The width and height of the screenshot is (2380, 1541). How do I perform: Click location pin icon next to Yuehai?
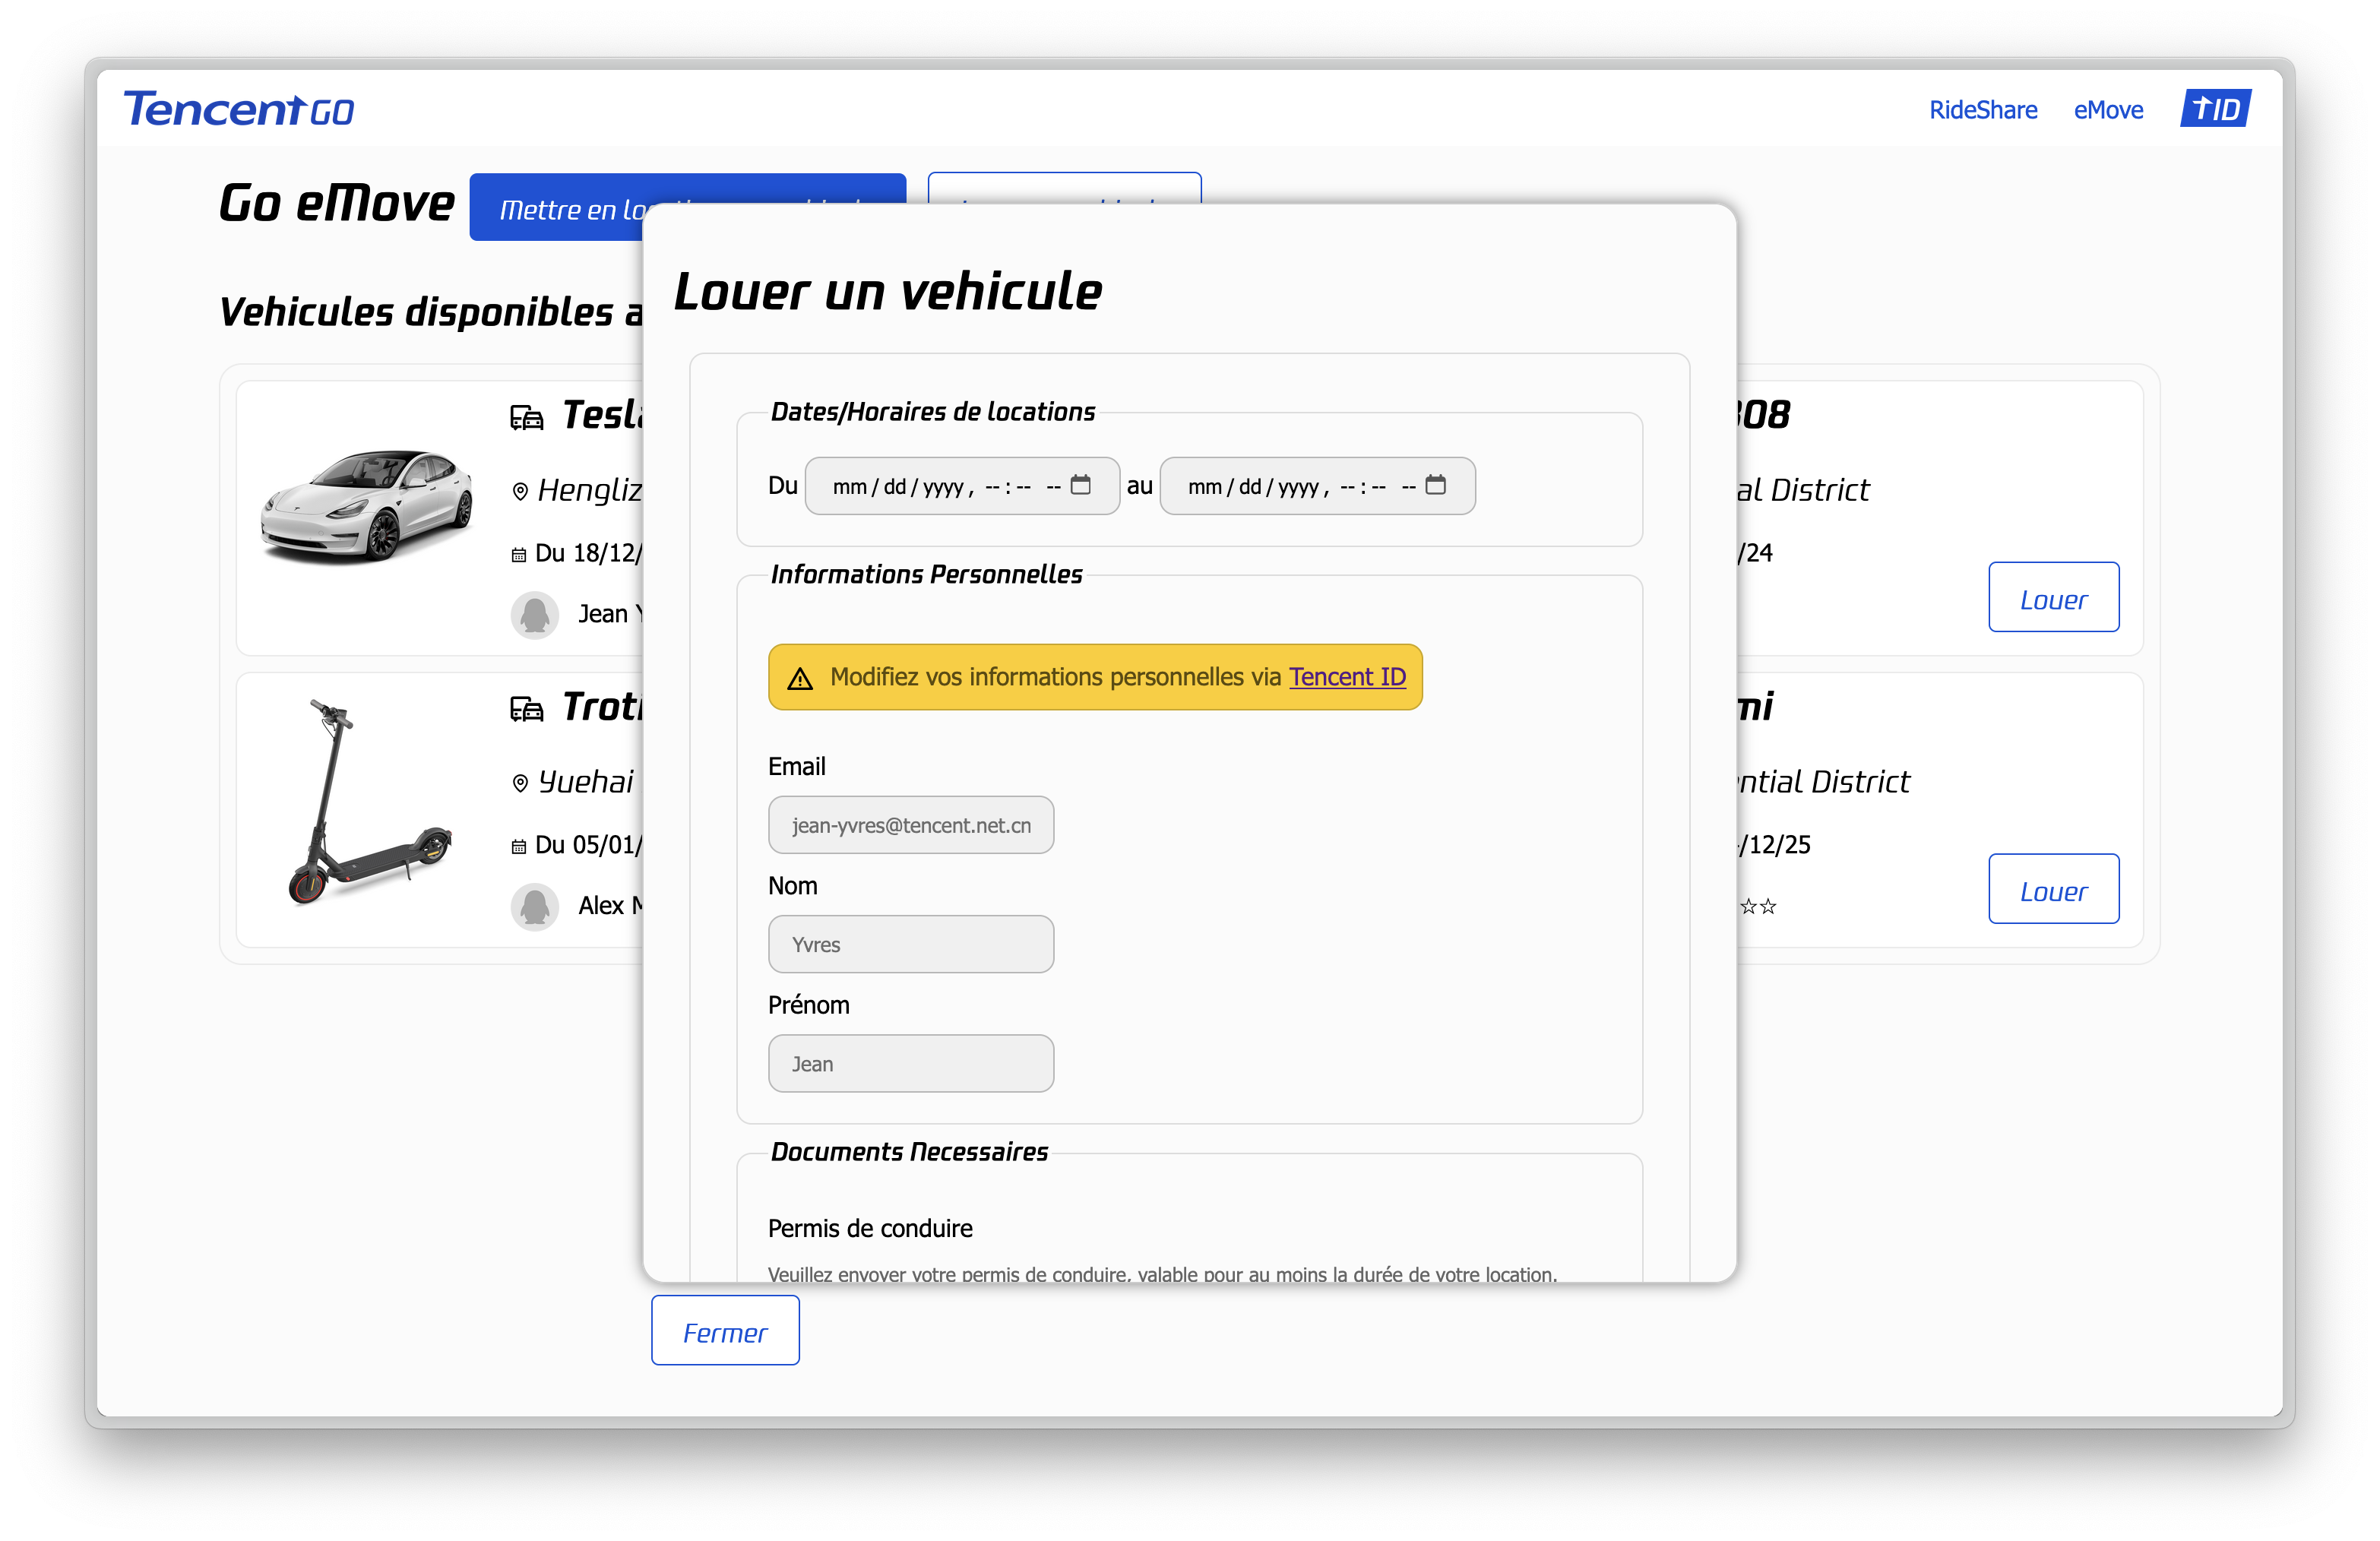520,783
